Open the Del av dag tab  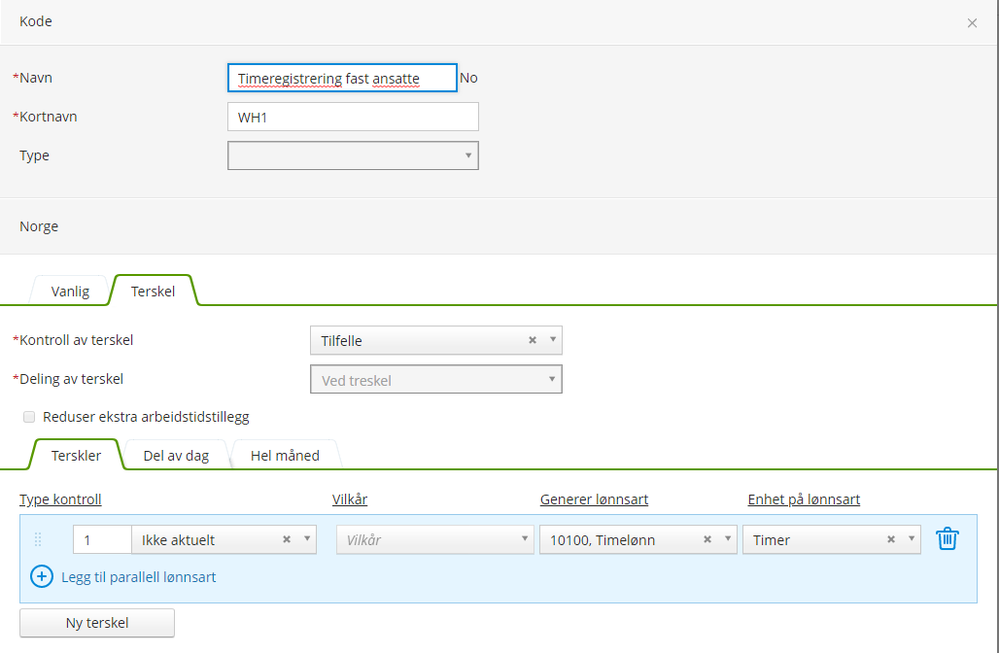pyautogui.click(x=176, y=456)
